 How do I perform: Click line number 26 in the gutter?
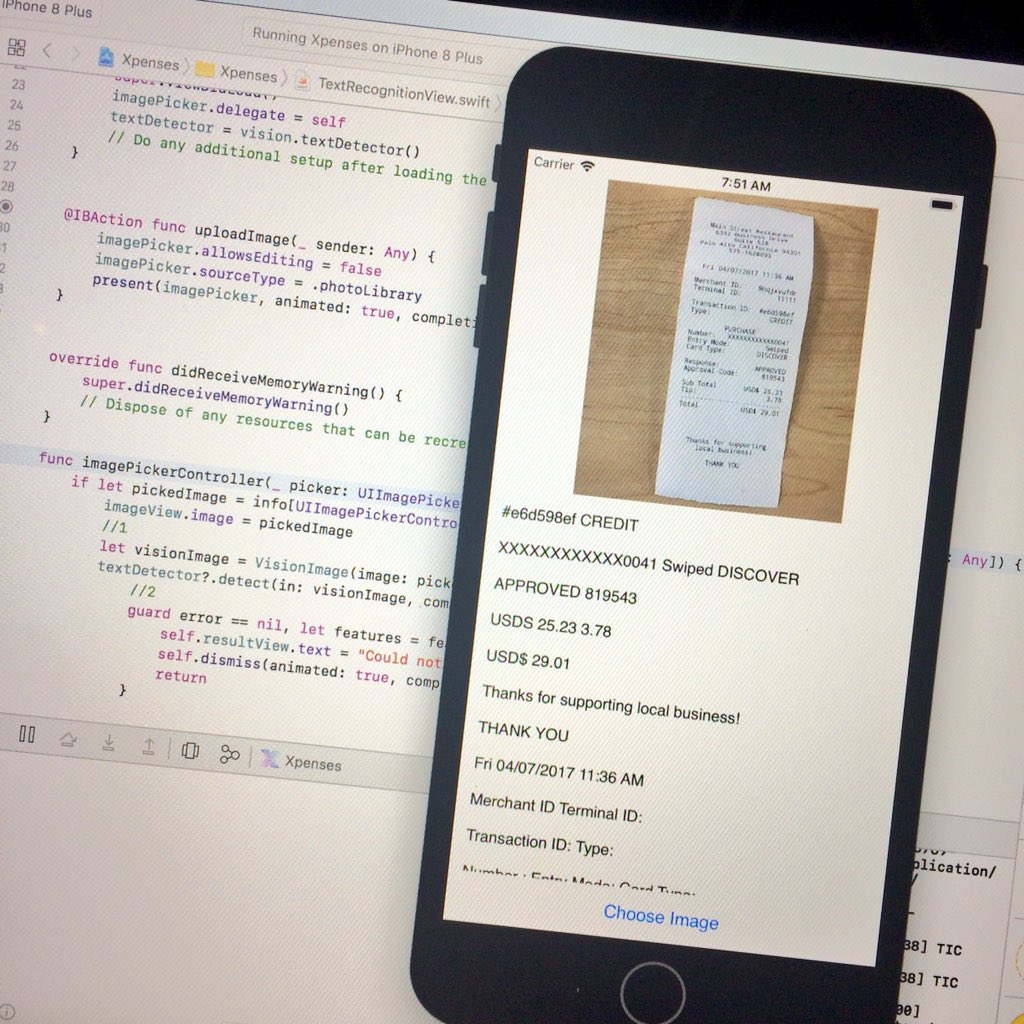(x=11, y=145)
